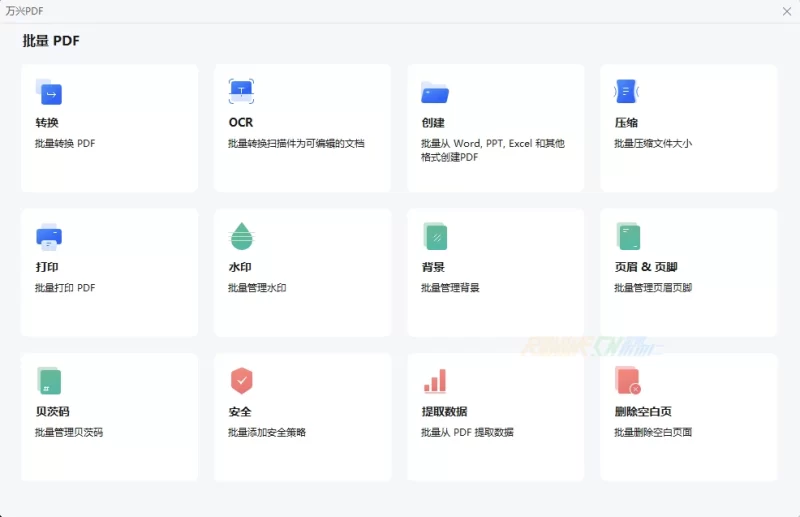This screenshot has height=517, width=800.
Task: Click the 贝茨码 (Bates number) icon
Action: pyautogui.click(x=49, y=380)
